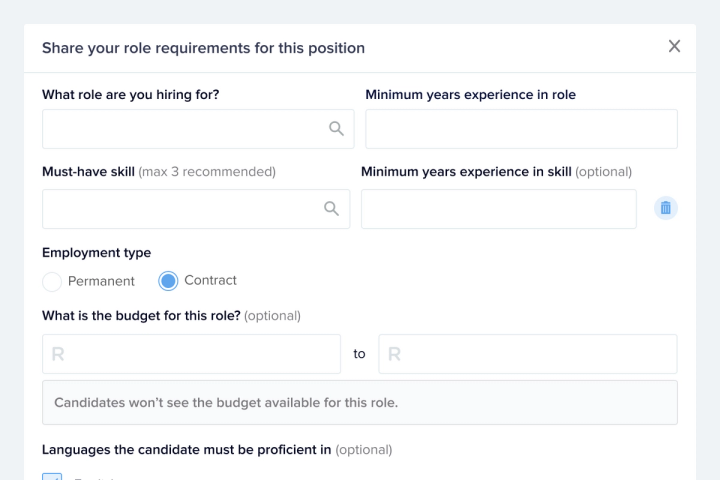Image resolution: width=720 pixels, height=480 pixels.
Task: Focus the Must-have skill input
Action: pos(196,209)
